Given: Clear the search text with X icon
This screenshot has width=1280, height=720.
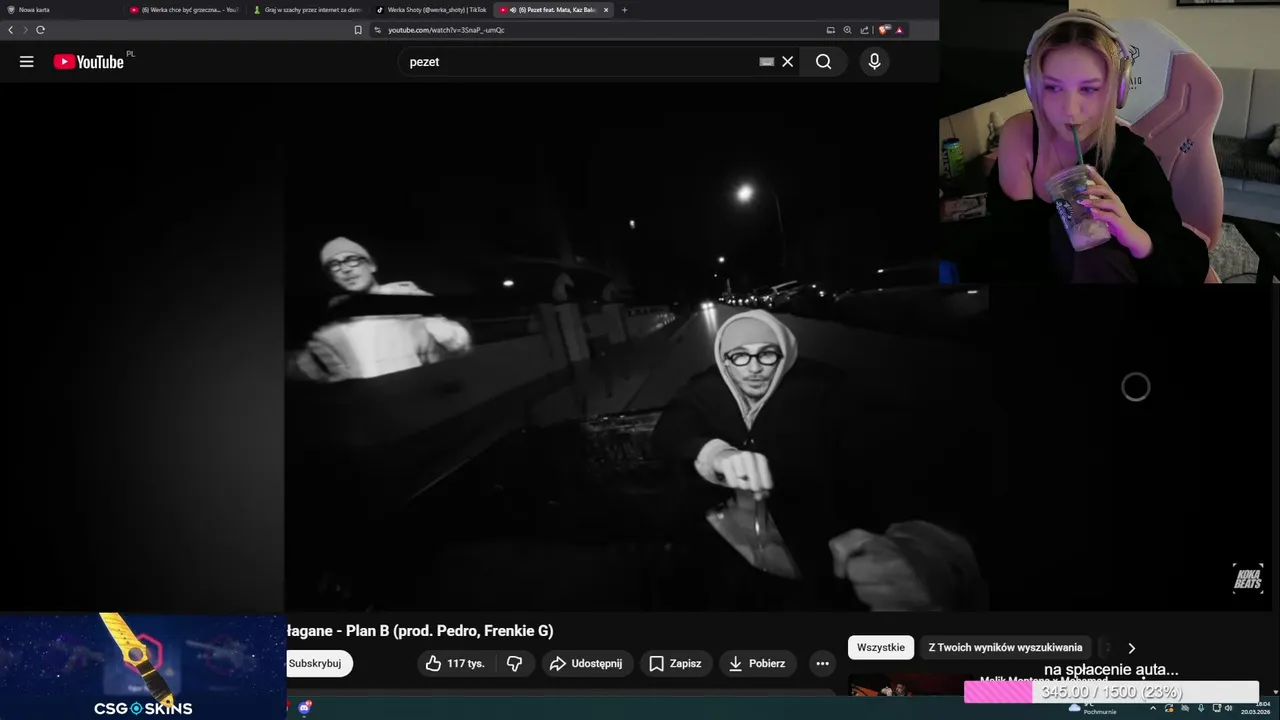Looking at the screenshot, I should pyautogui.click(x=788, y=62).
